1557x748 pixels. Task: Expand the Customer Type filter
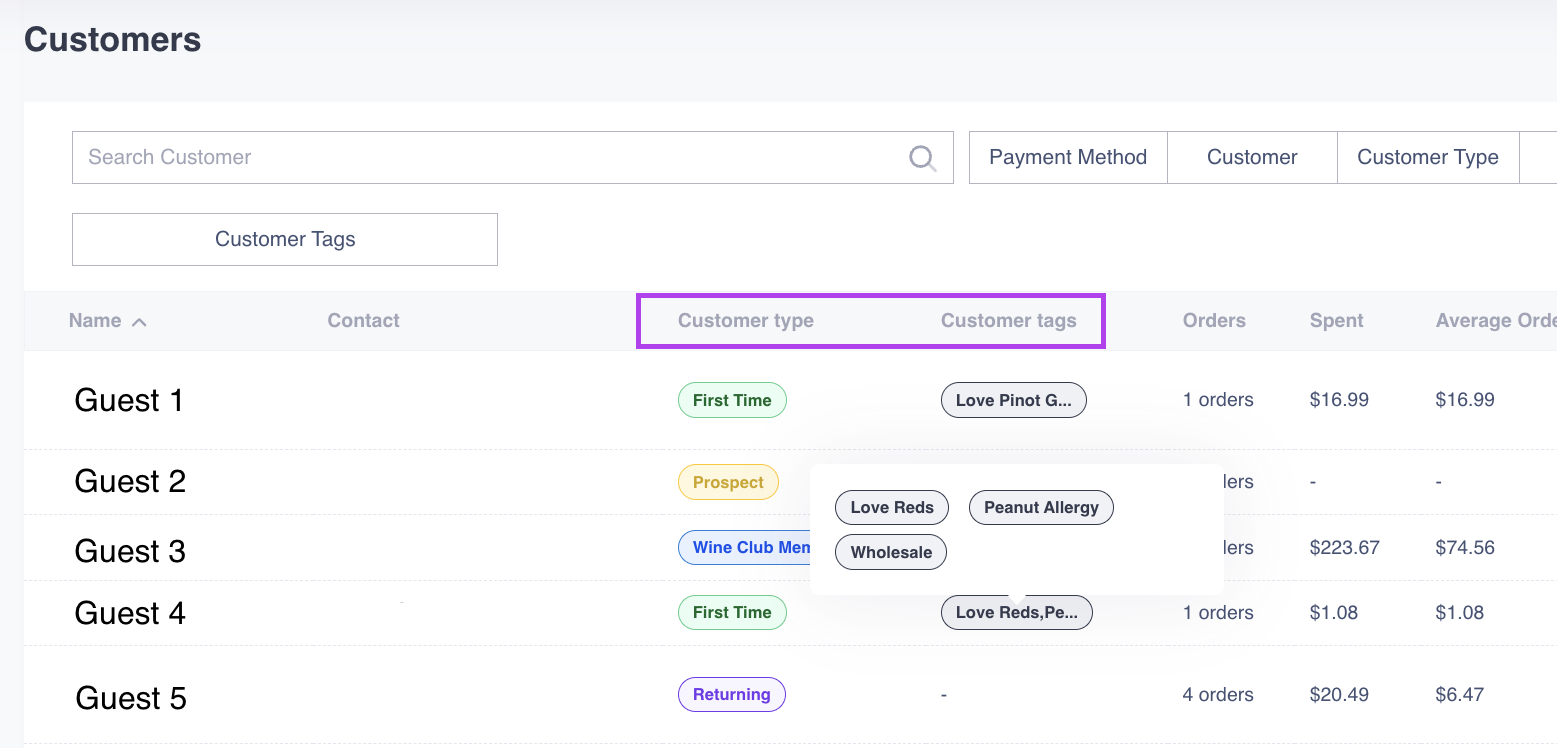[x=1427, y=158]
